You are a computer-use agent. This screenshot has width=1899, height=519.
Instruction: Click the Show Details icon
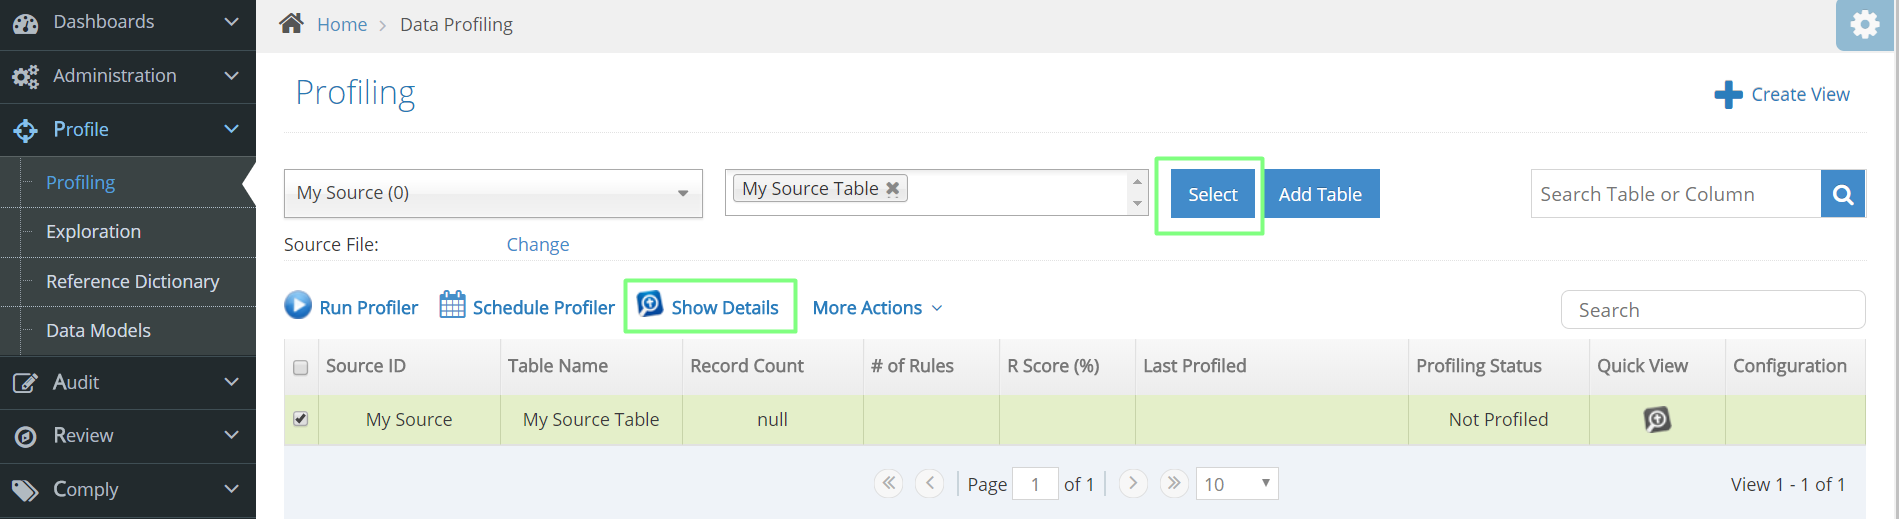(x=650, y=304)
